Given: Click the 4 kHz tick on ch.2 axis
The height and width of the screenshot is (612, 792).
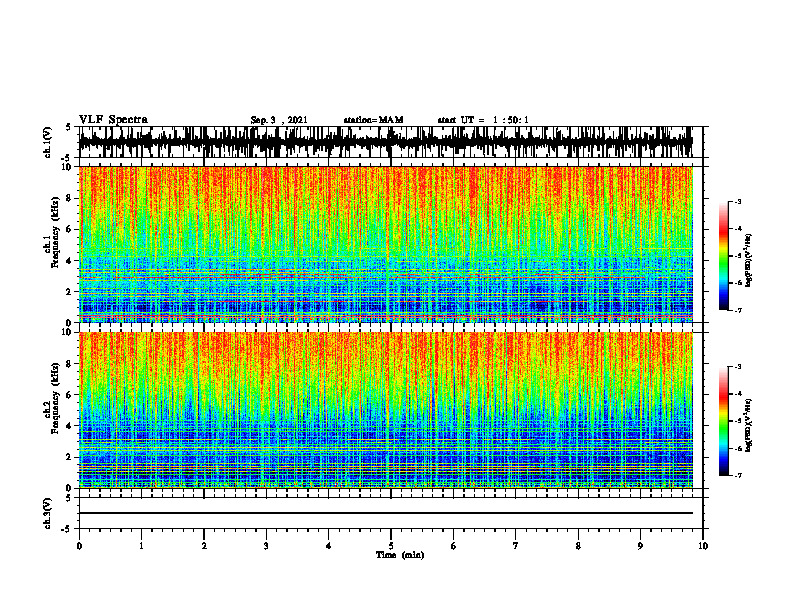Looking at the screenshot, I should (x=70, y=426).
